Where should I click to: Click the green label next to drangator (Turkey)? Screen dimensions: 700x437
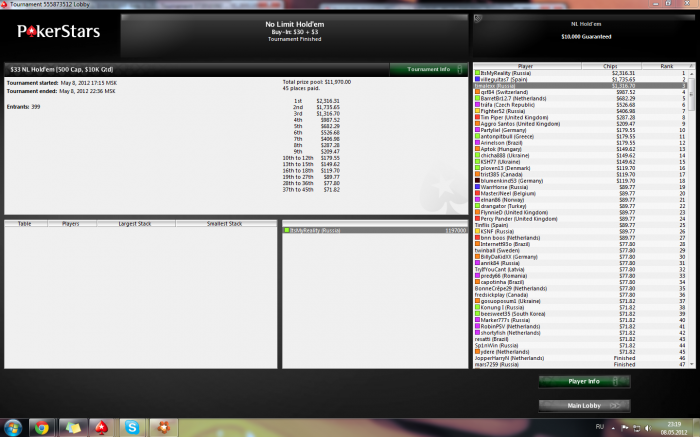pyautogui.click(x=477, y=206)
